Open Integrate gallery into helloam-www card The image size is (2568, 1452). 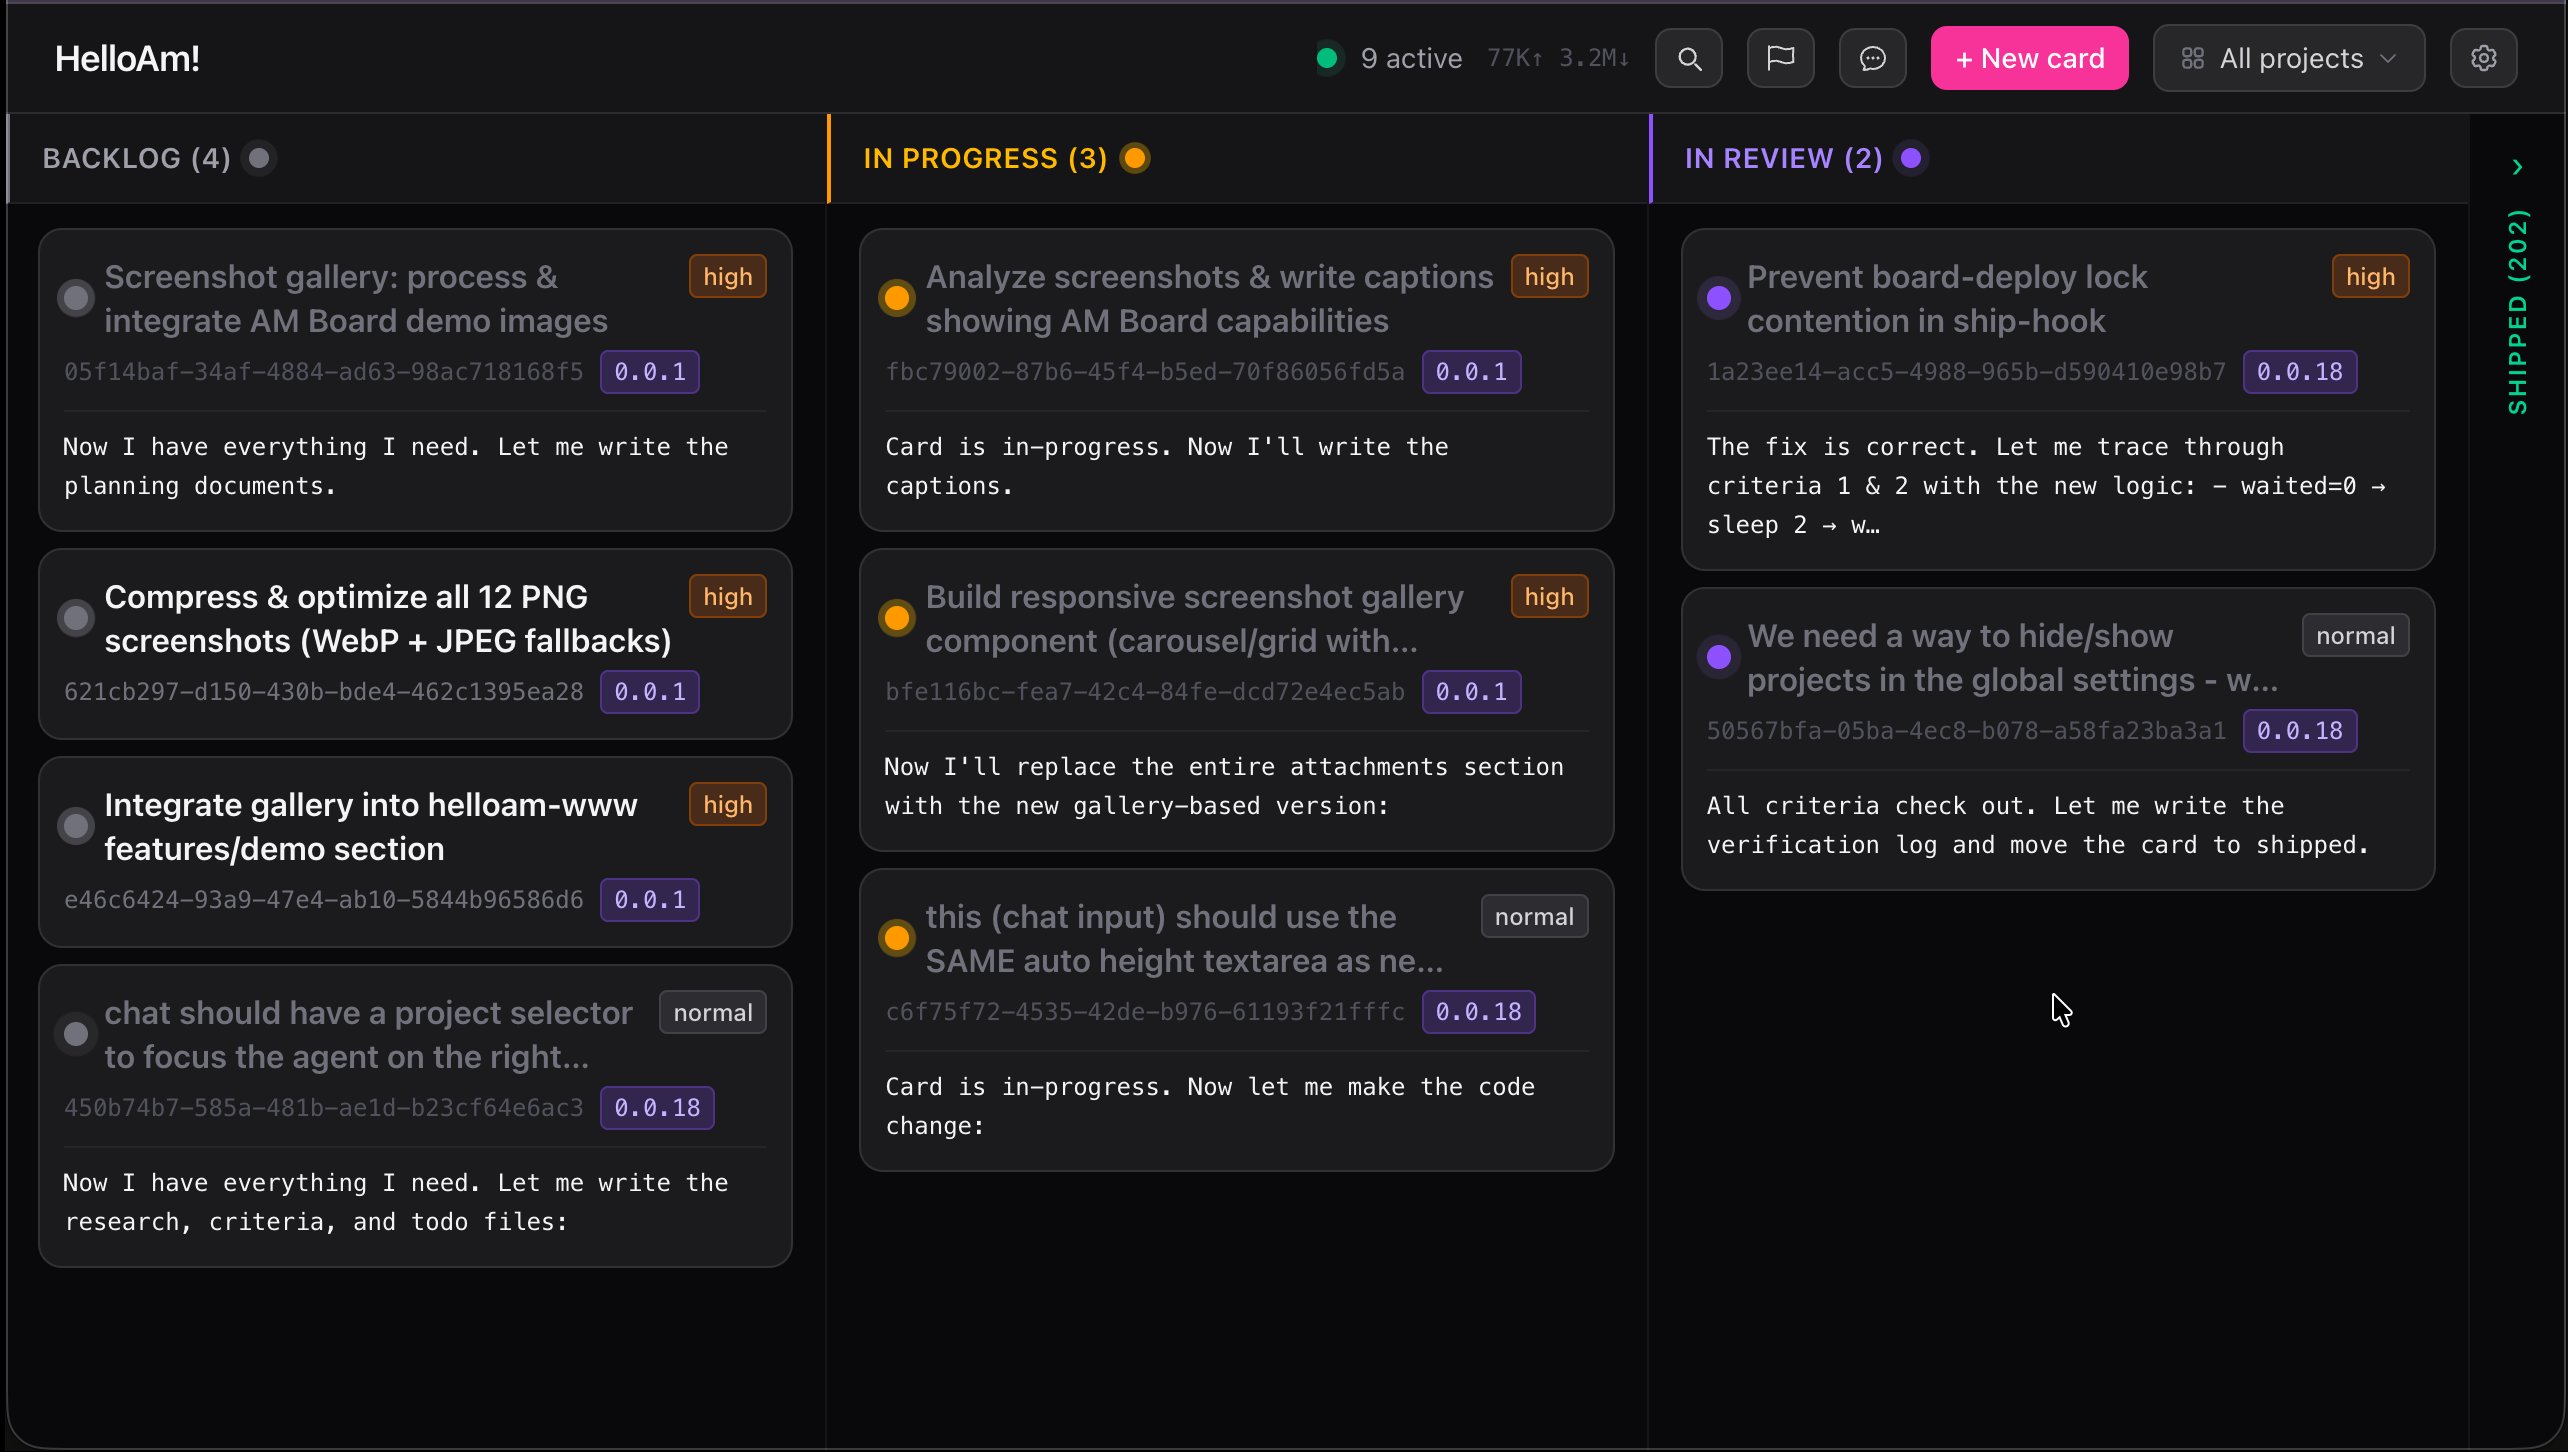[x=370, y=826]
